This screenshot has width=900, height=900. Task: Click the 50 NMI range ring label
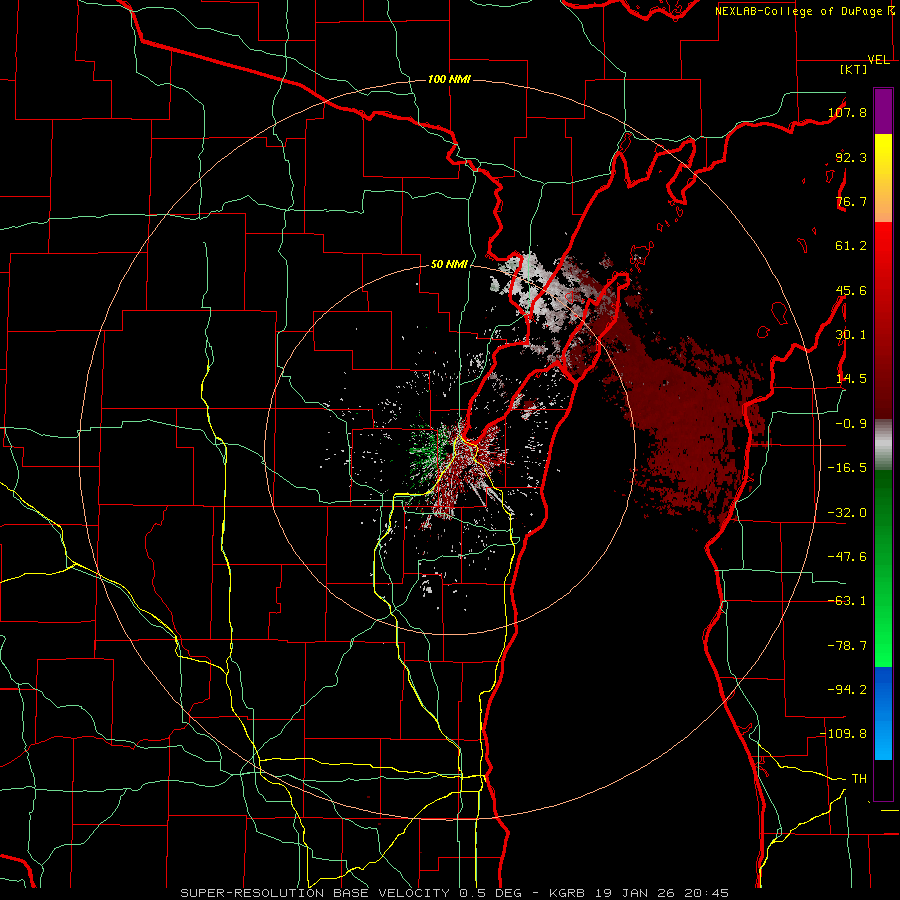pos(449,264)
